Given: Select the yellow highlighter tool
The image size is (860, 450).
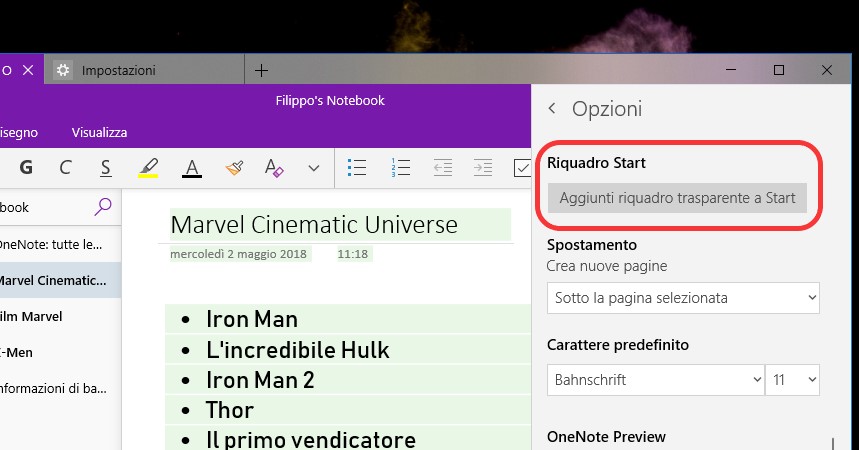Looking at the screenshot, I should coord(148,168).
